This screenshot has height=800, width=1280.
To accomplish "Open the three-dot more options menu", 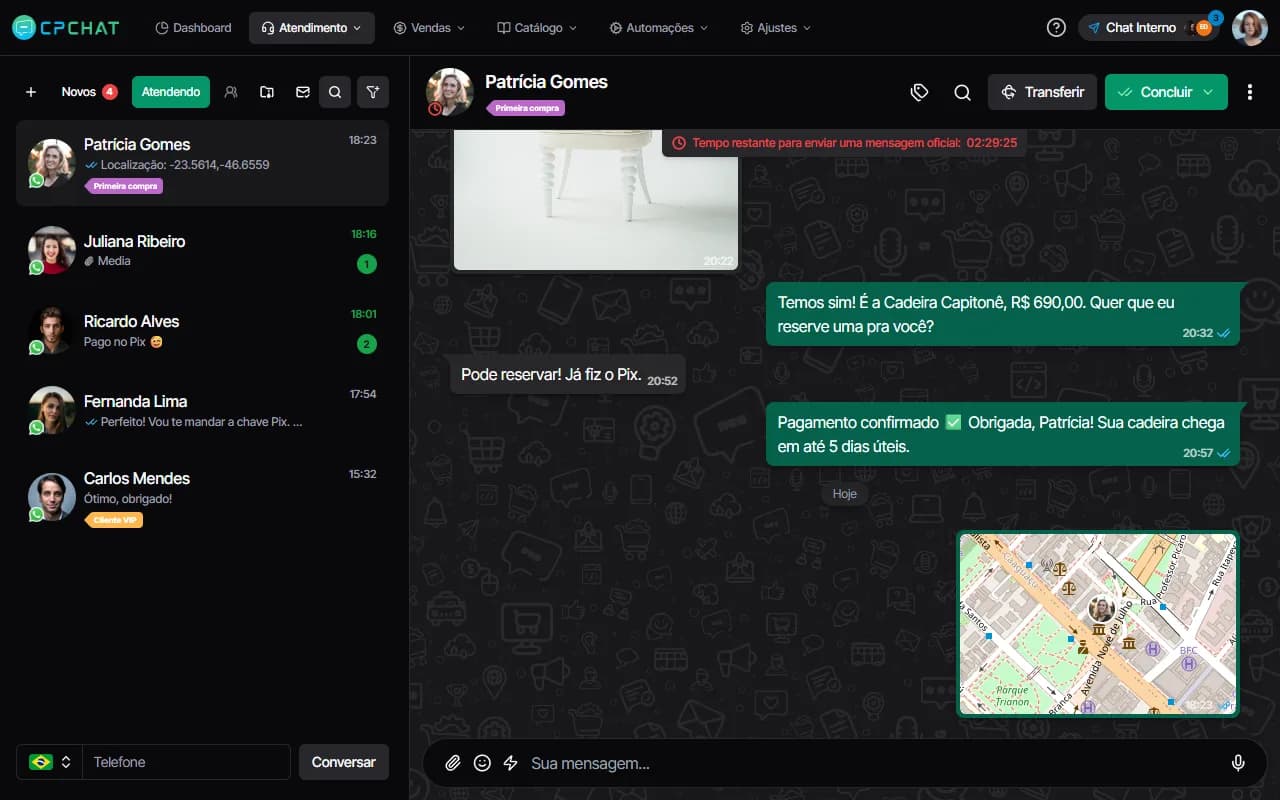I will pyautogui.click(x=1250, y=92).
